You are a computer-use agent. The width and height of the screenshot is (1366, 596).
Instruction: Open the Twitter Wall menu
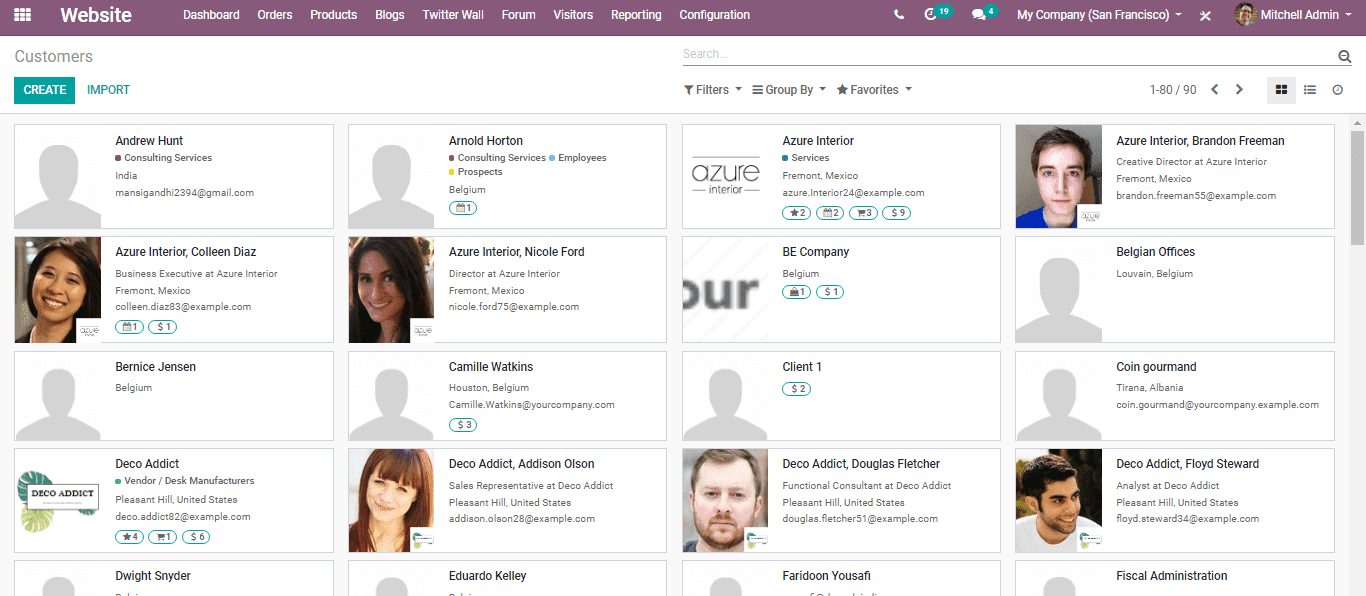pyautogui.click(x=453, y=15)
